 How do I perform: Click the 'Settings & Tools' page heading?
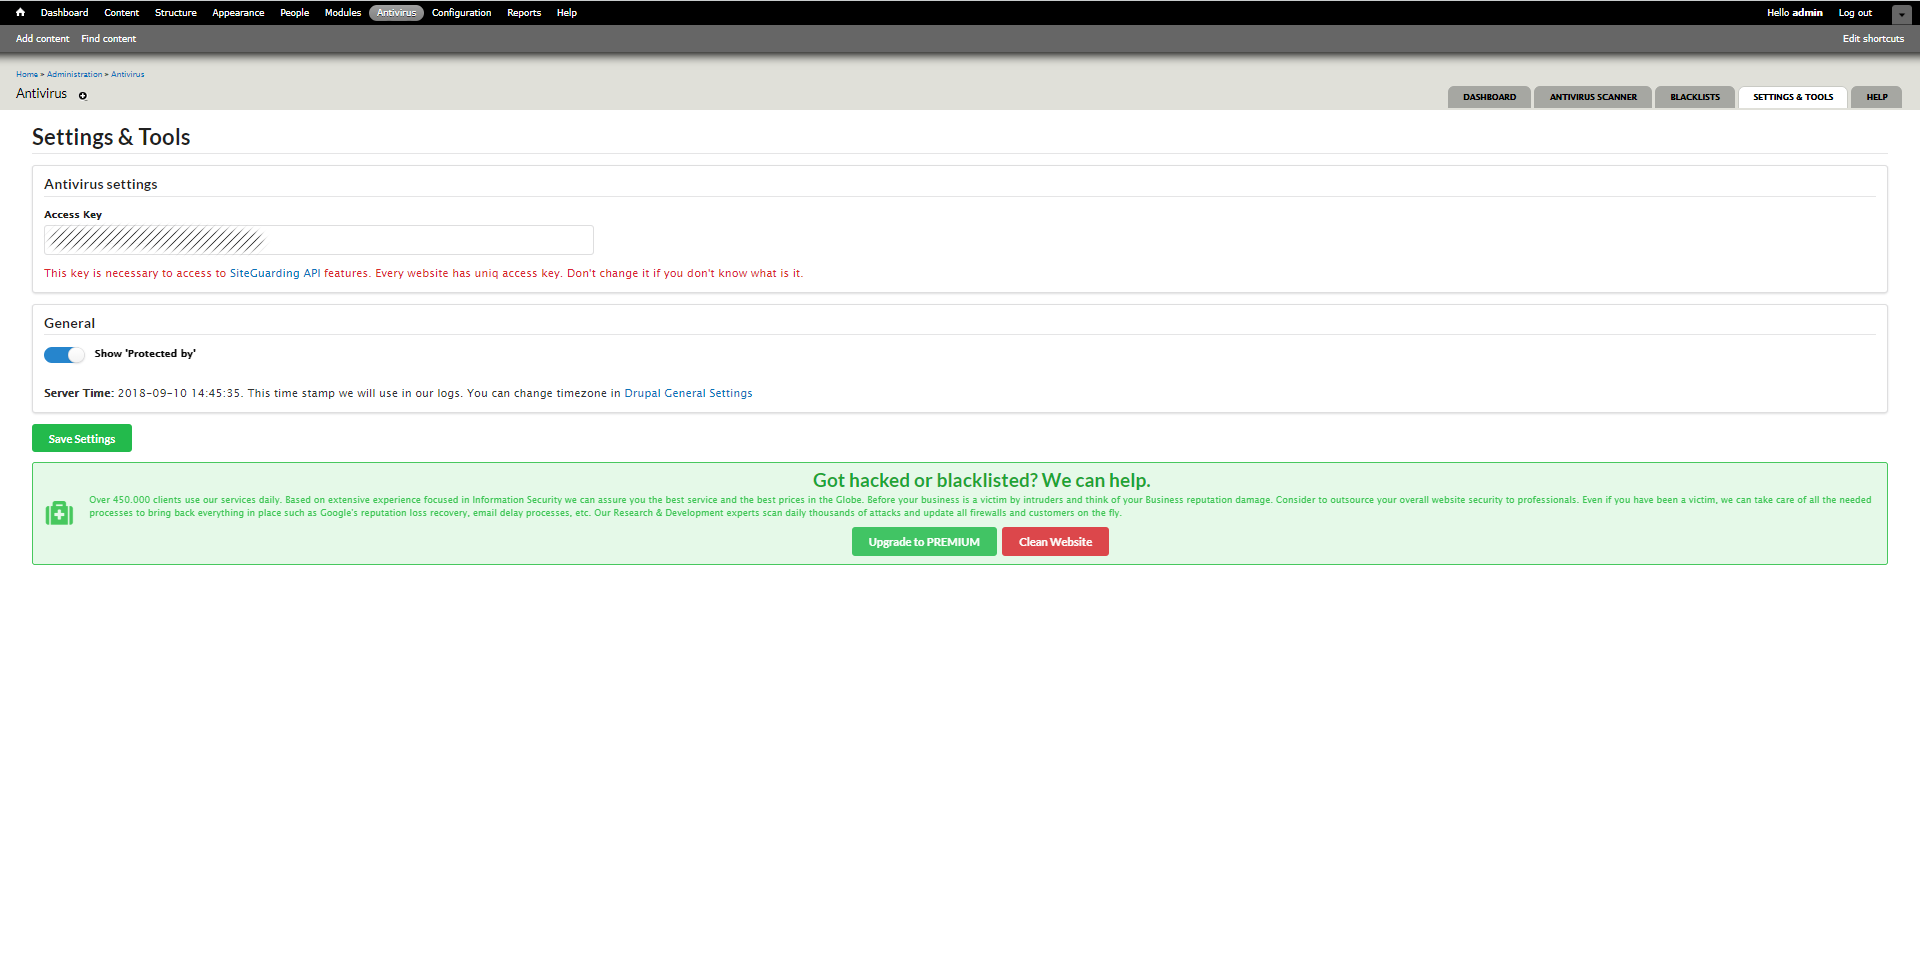pyautogui.click(x=111, y=137)
